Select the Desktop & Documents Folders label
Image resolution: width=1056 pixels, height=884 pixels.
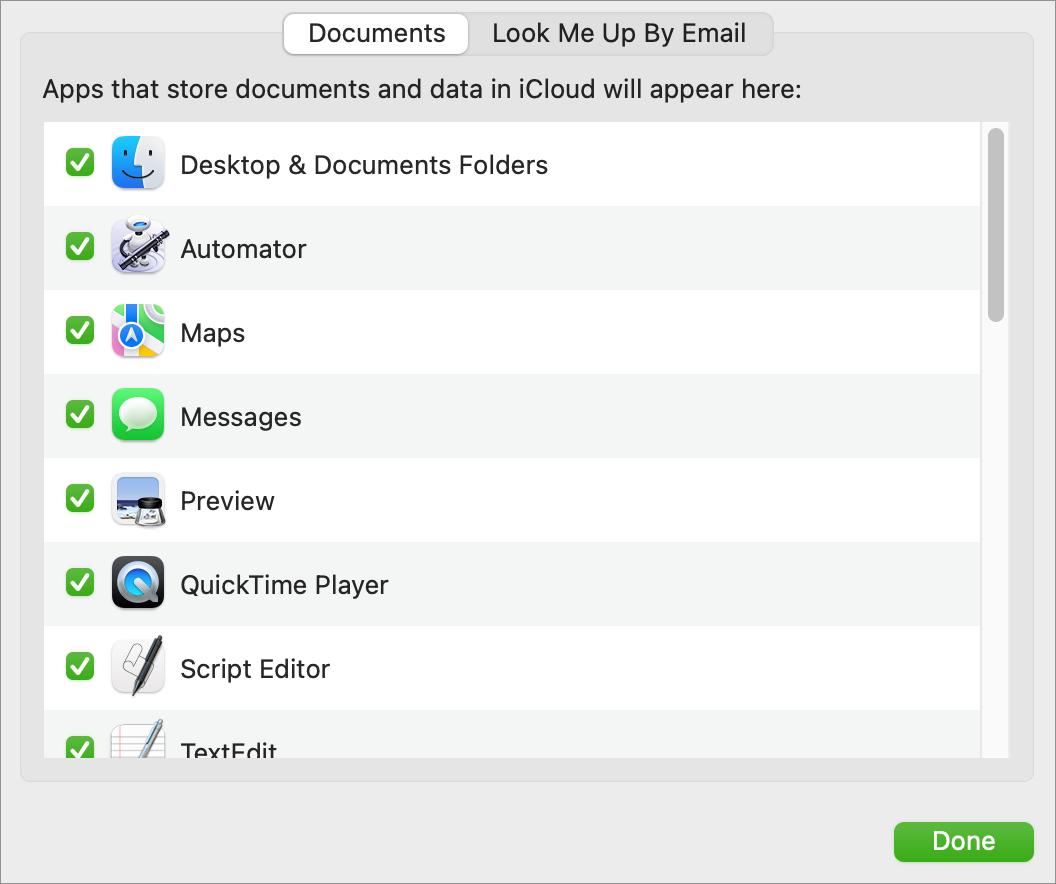[x=364, y=165]
